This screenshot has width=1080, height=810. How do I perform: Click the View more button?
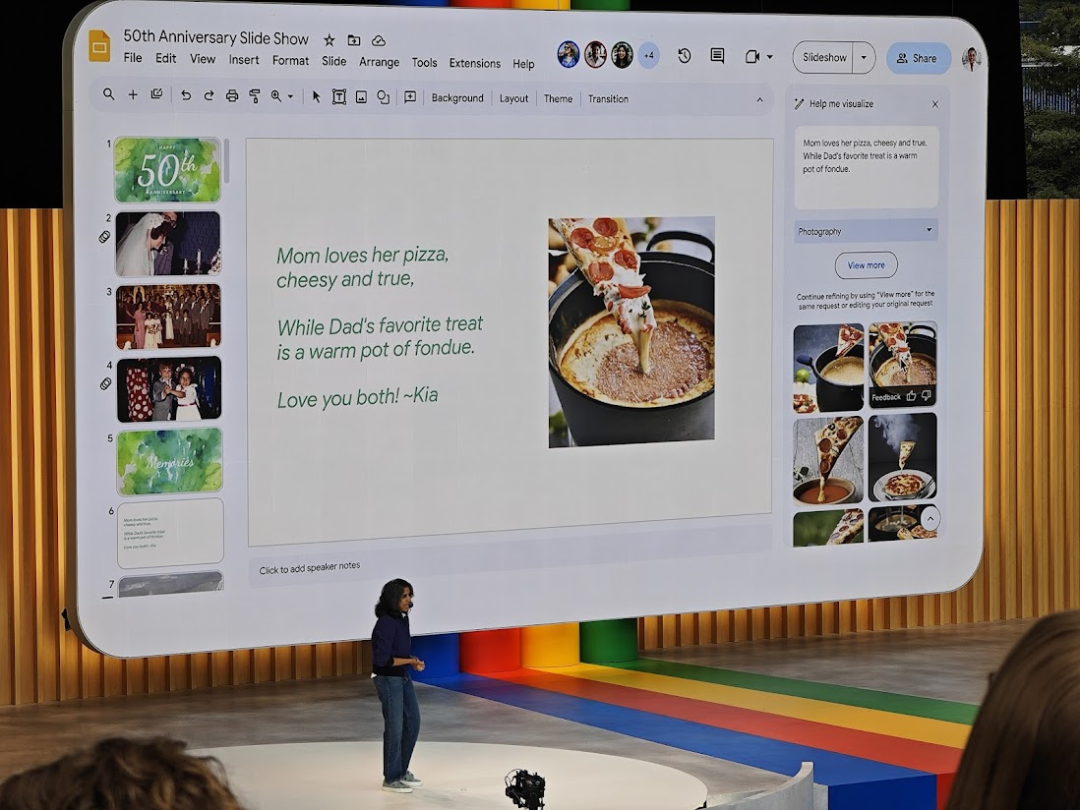(866, 265)
